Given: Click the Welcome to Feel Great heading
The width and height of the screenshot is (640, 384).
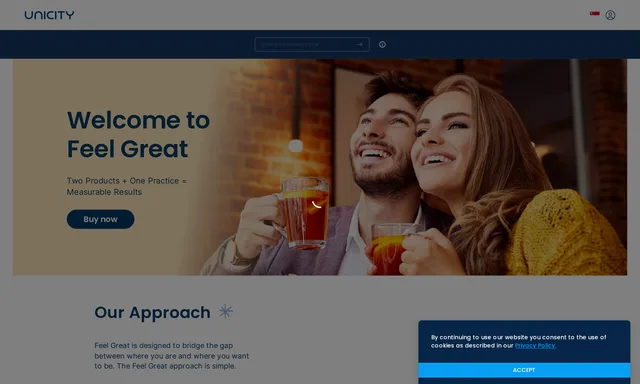Looking at the screenshot, I should coord(138,134).
